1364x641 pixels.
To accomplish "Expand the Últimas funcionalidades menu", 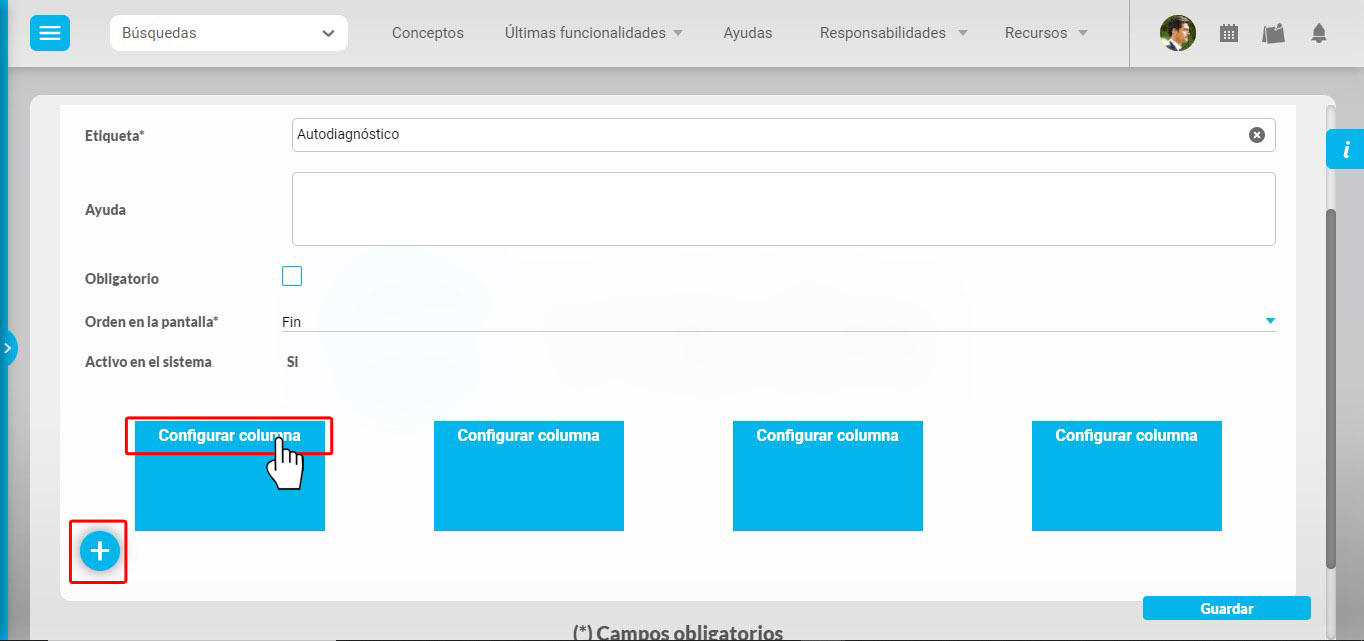I will point(594,33).
